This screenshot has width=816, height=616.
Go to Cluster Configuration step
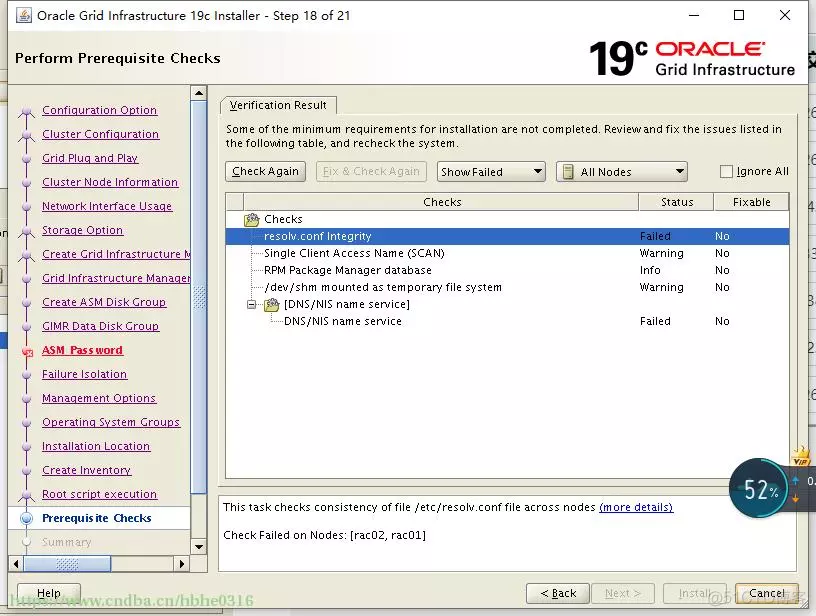tap(100, 134)
